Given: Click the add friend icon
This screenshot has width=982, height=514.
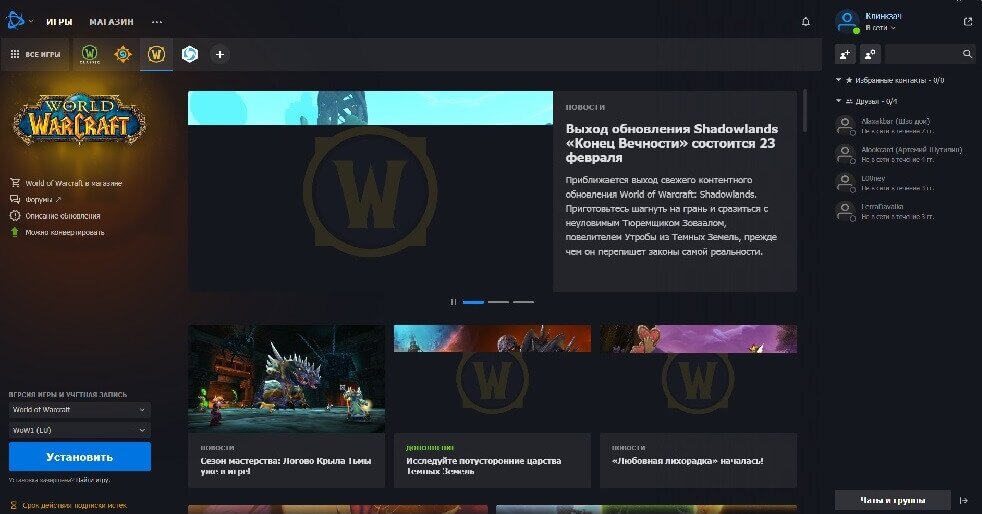Looking at the screenshot, I should [x=845, y=54].
